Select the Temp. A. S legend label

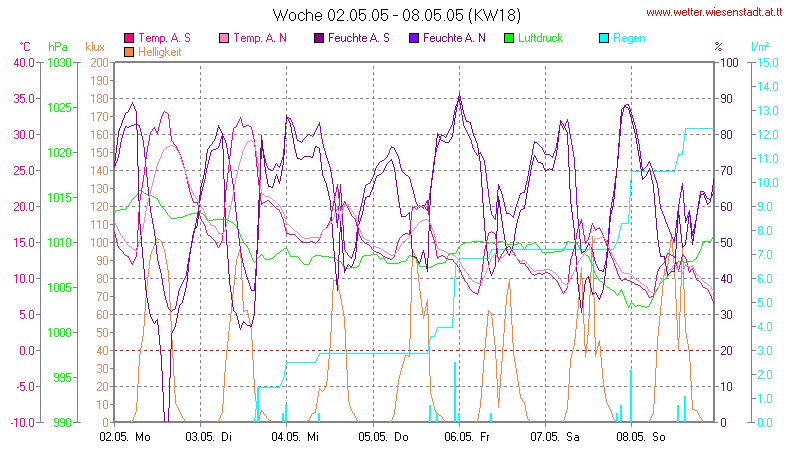(x=164, y=38)
